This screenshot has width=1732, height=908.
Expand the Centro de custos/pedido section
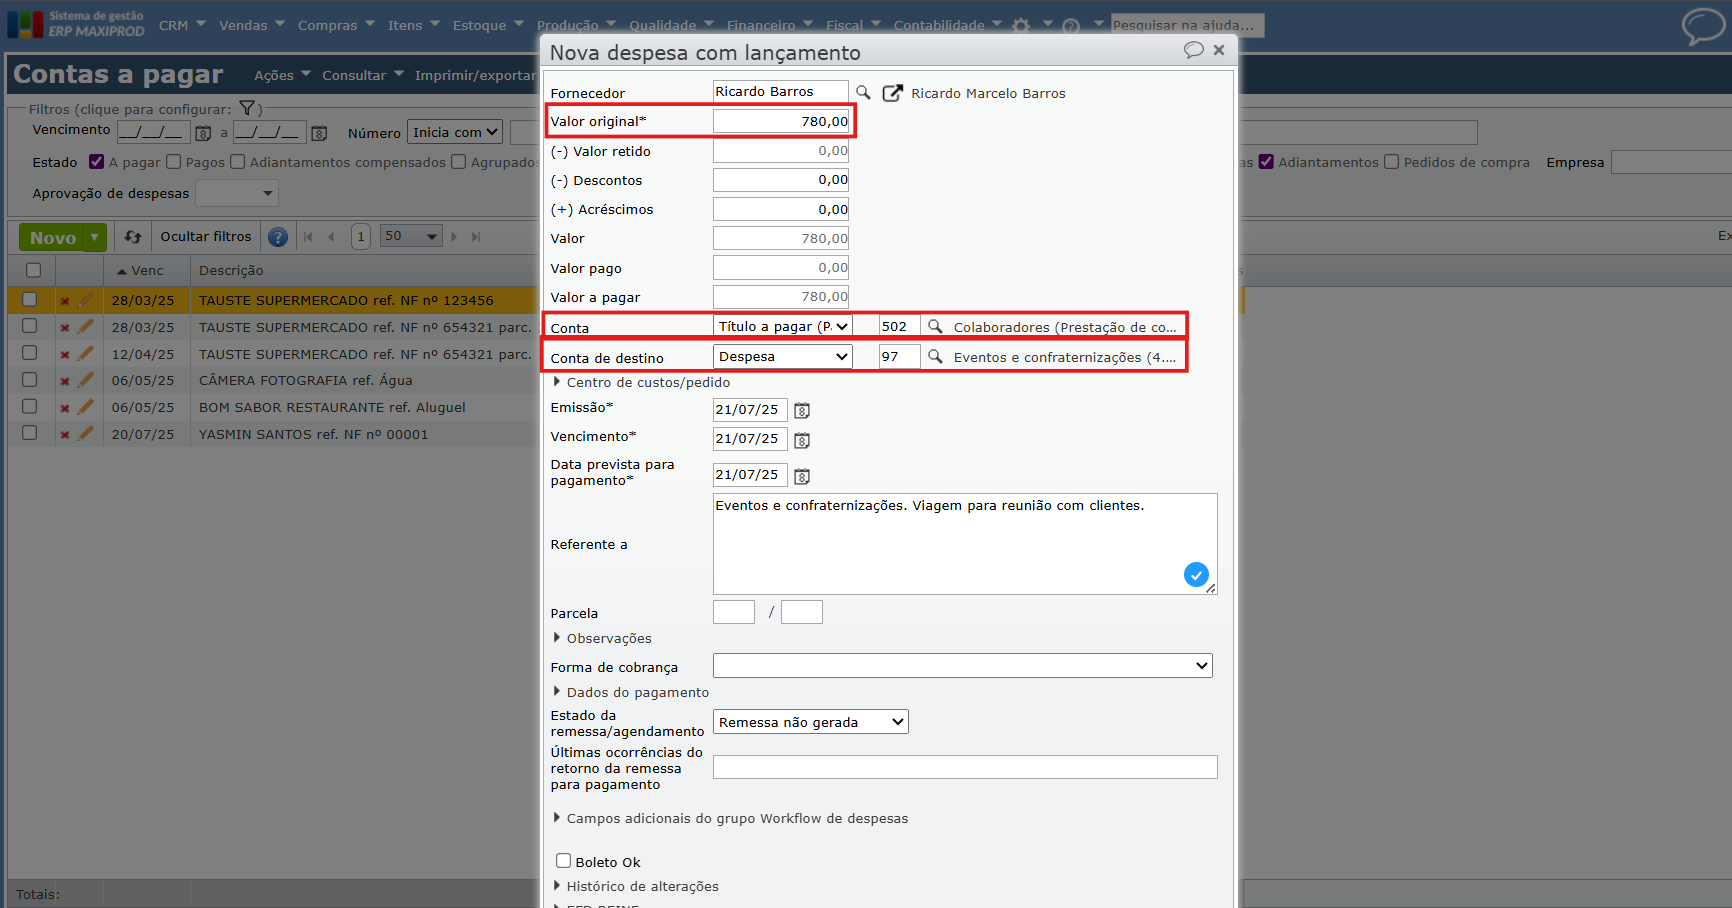pos(641,382)
